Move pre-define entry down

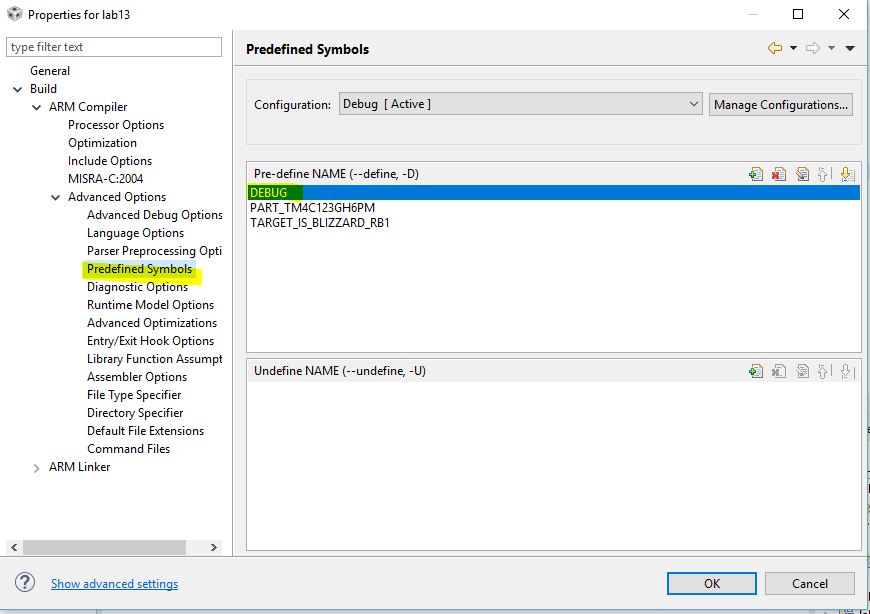[x=847, y=174]
